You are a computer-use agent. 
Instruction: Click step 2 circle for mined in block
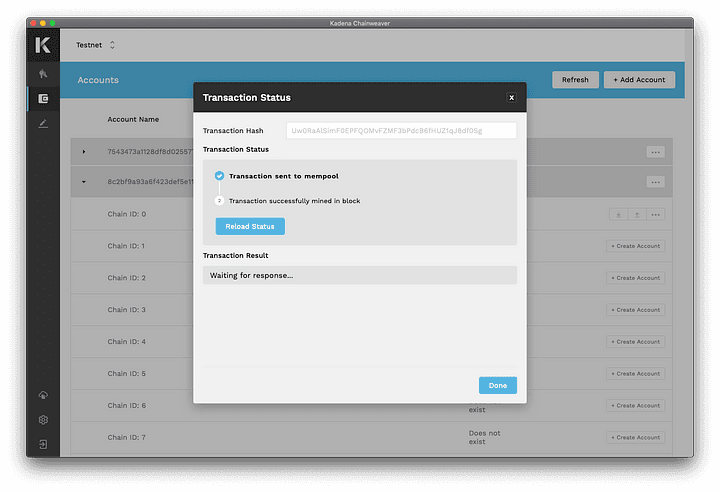click(x=219, y=201)
